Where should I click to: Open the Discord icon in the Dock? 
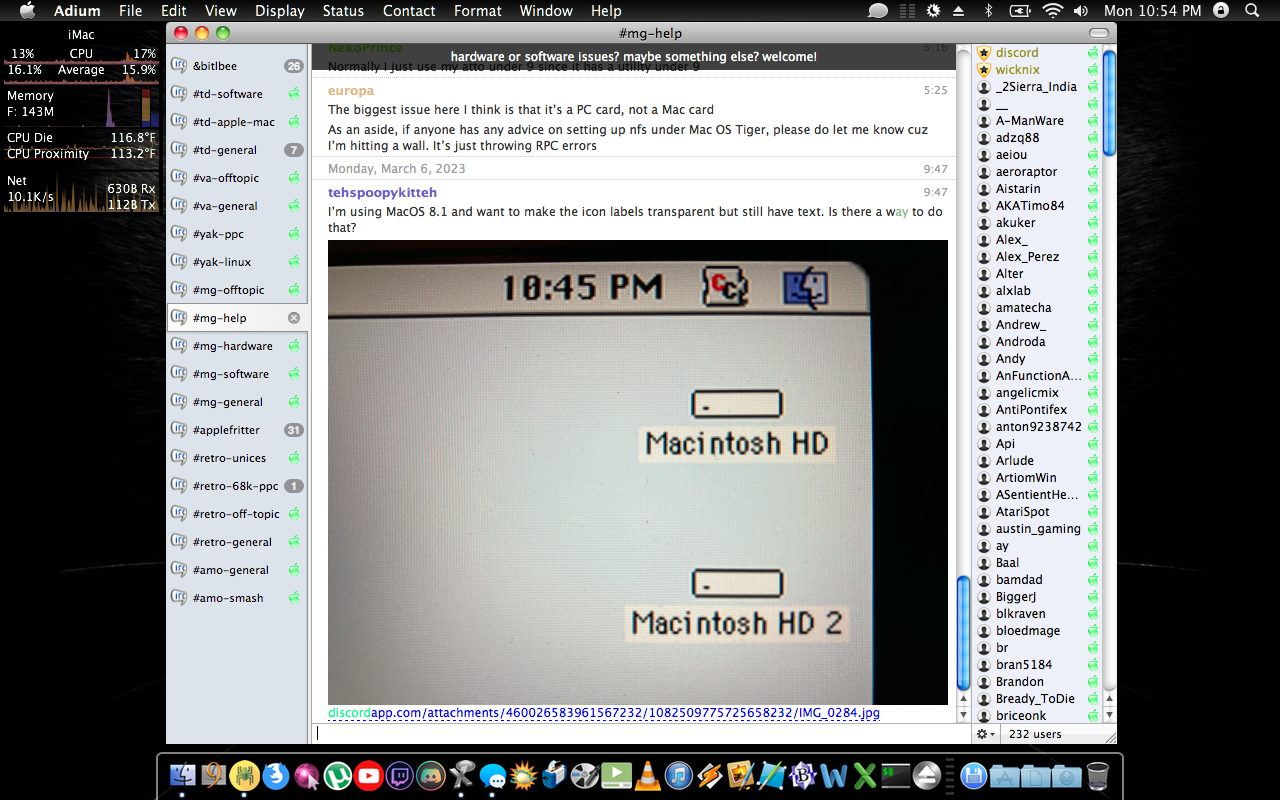point(431,775)
